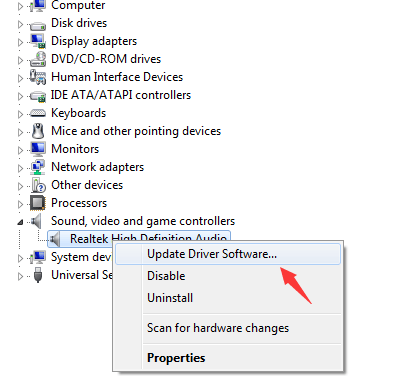The height and width of the screenshot is (376, 416).
Task: Click the Keyboards category icon
Action: coord(38,113)
